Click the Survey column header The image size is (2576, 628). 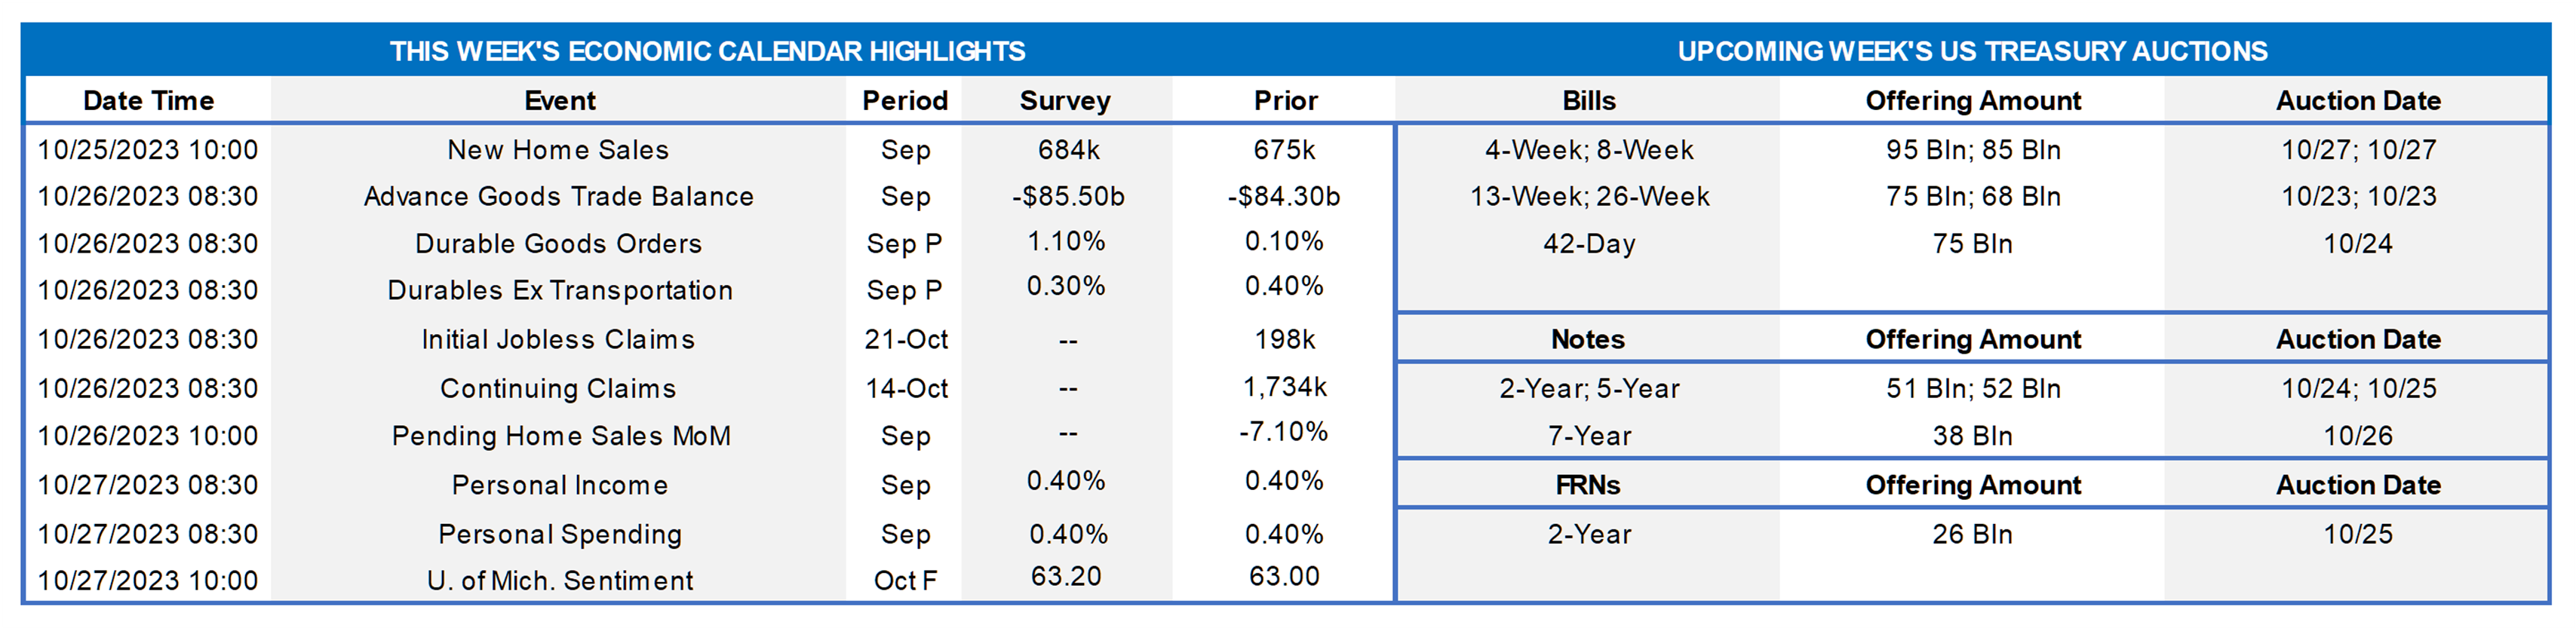pos(1065,101)
